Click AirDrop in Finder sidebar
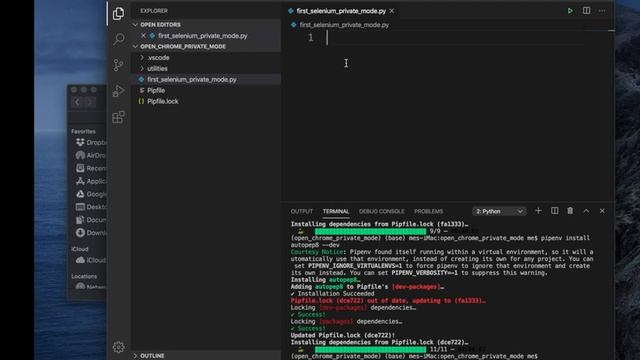Screen dimensions: 640x360 pos(91,156)
